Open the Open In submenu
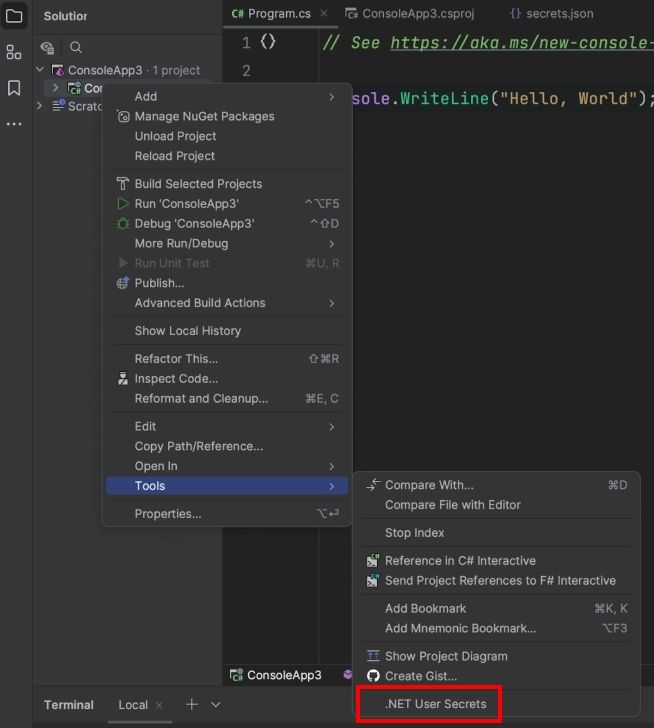This screenshot has height=728, width=654. (x=227, y=466)
